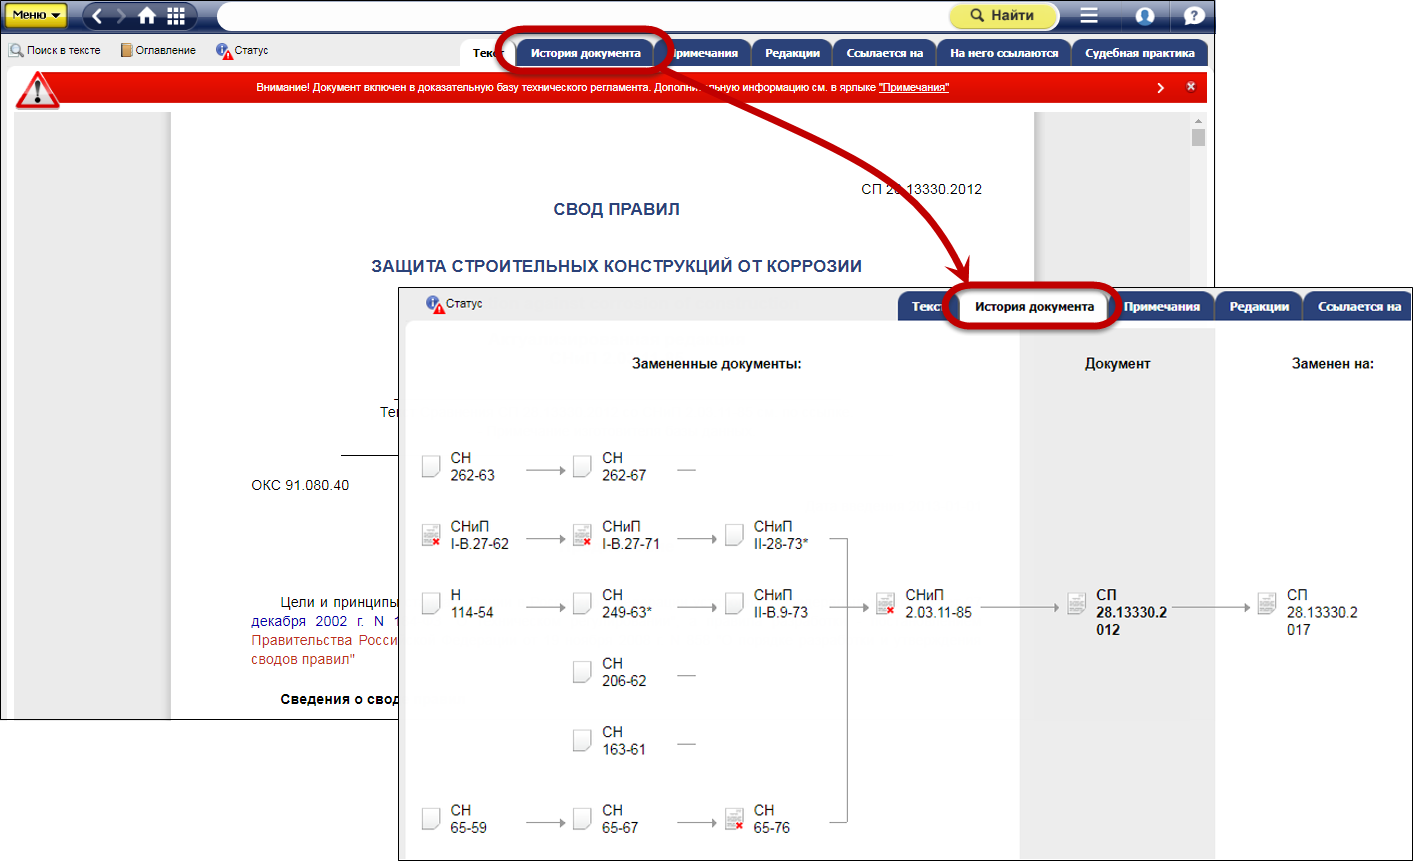The width and height of the screenshot is (1417, 867).
Task: Close the red warning banner
Action: (1190, 87)
